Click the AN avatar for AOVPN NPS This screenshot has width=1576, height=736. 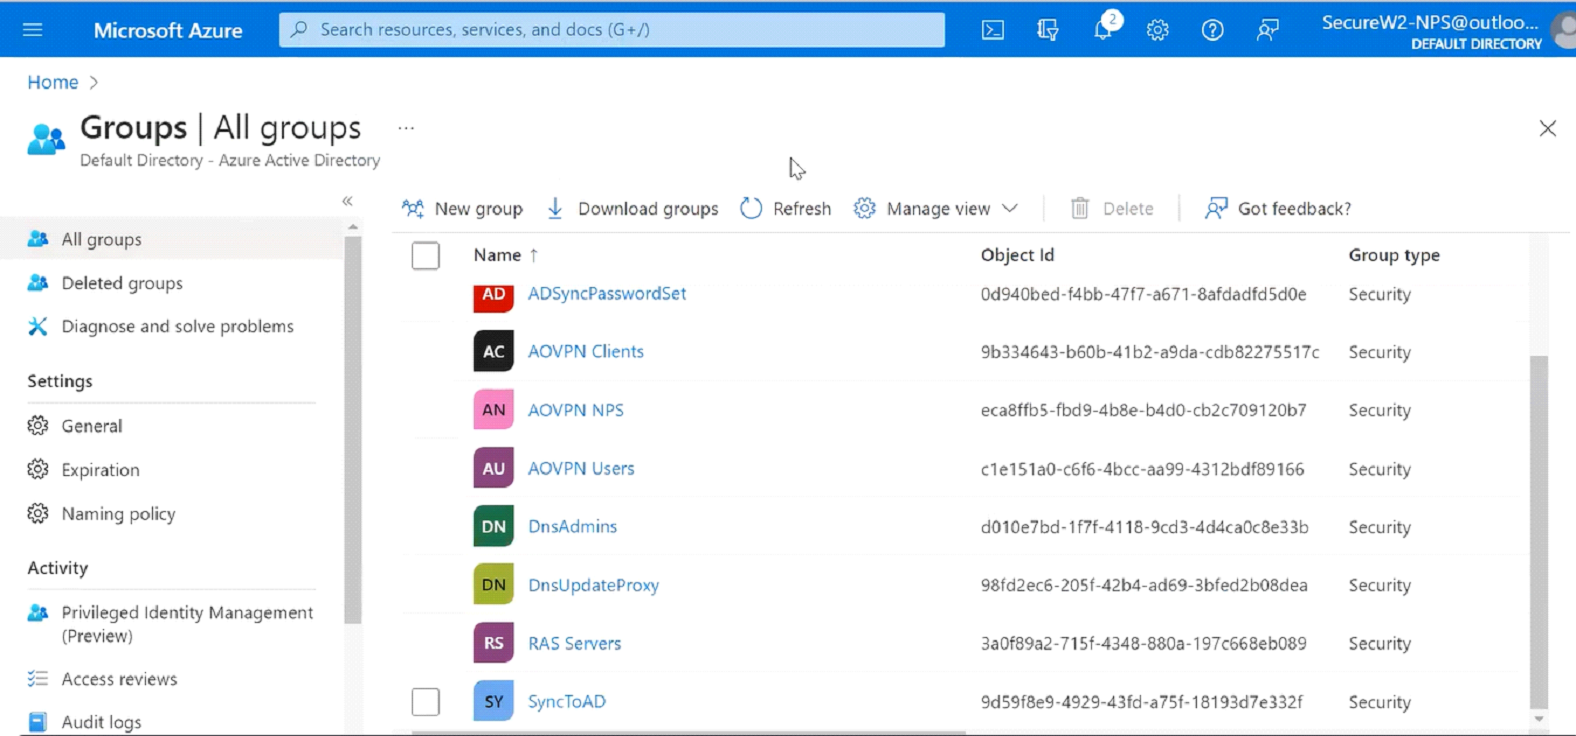493,409
